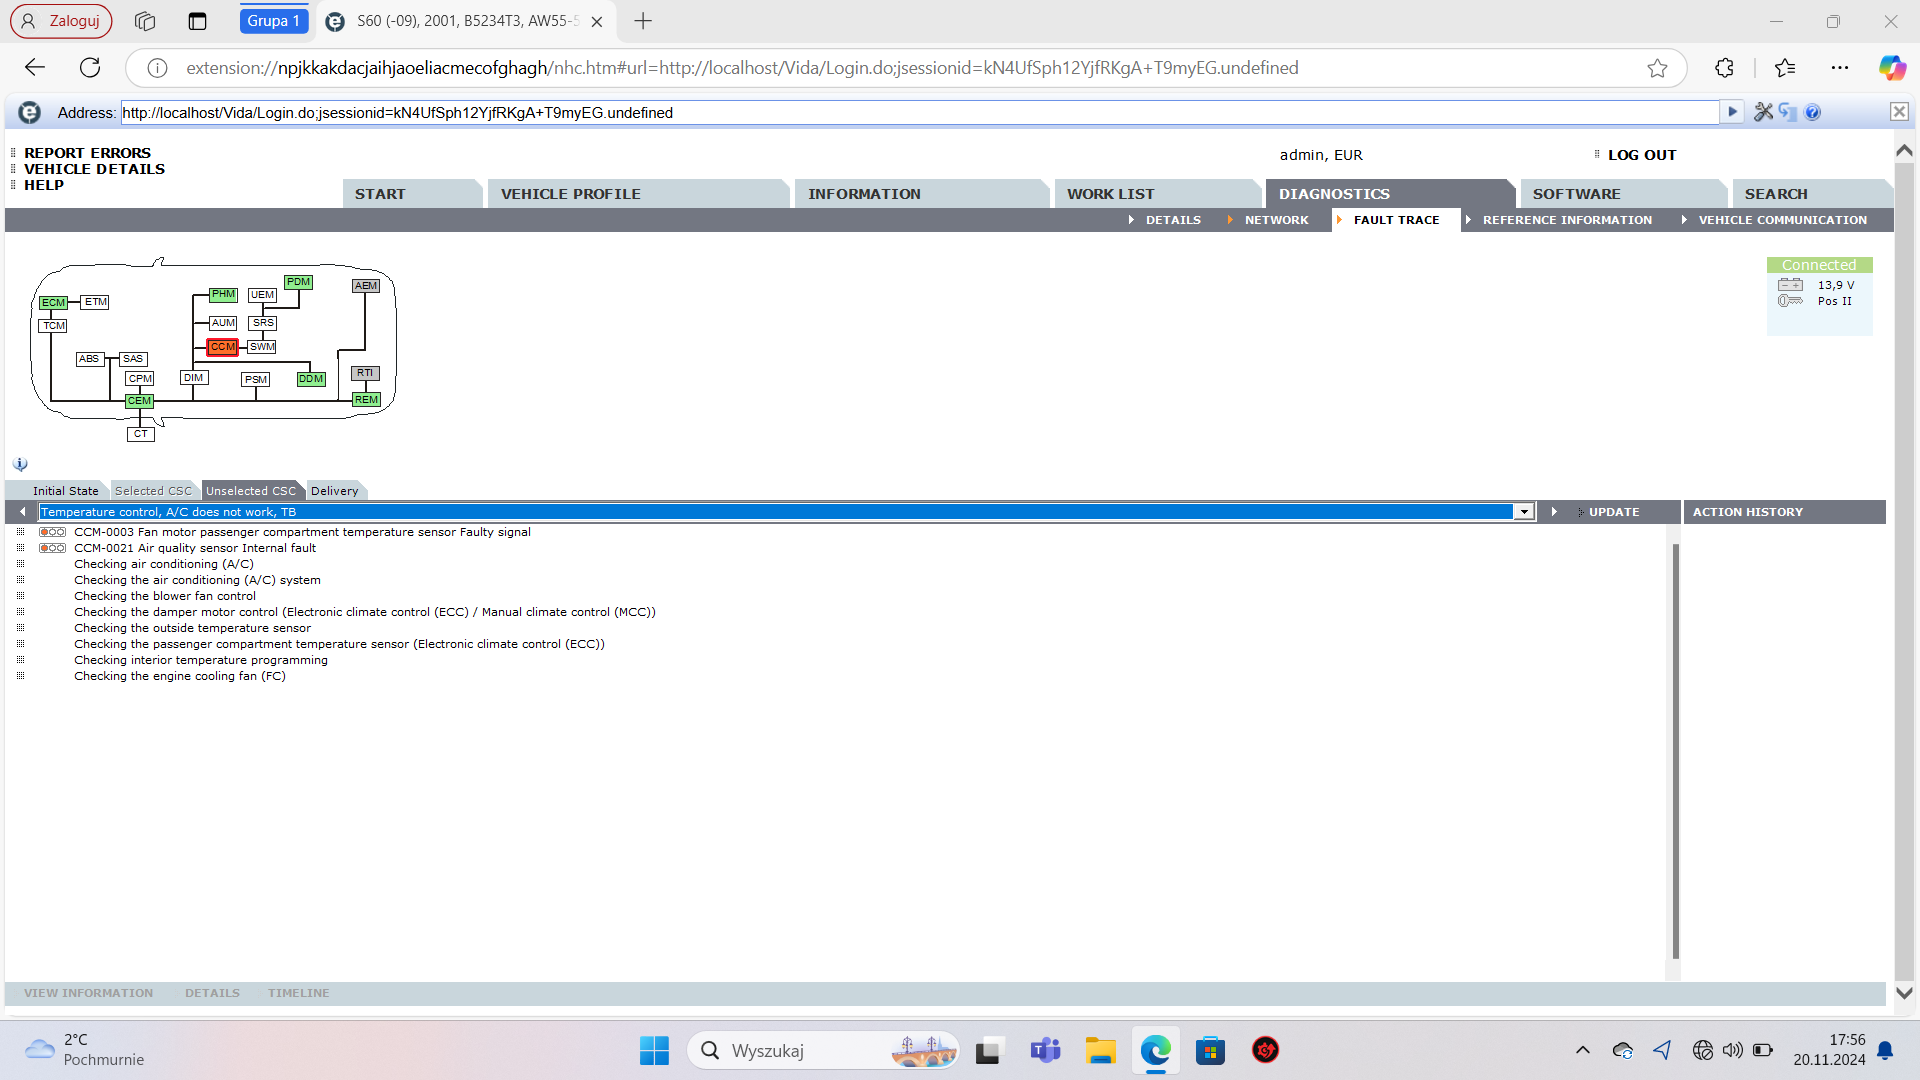Expand the VEHICLE COMMUNICATION submenu
The image size is (1920, 1080).
1781,220
